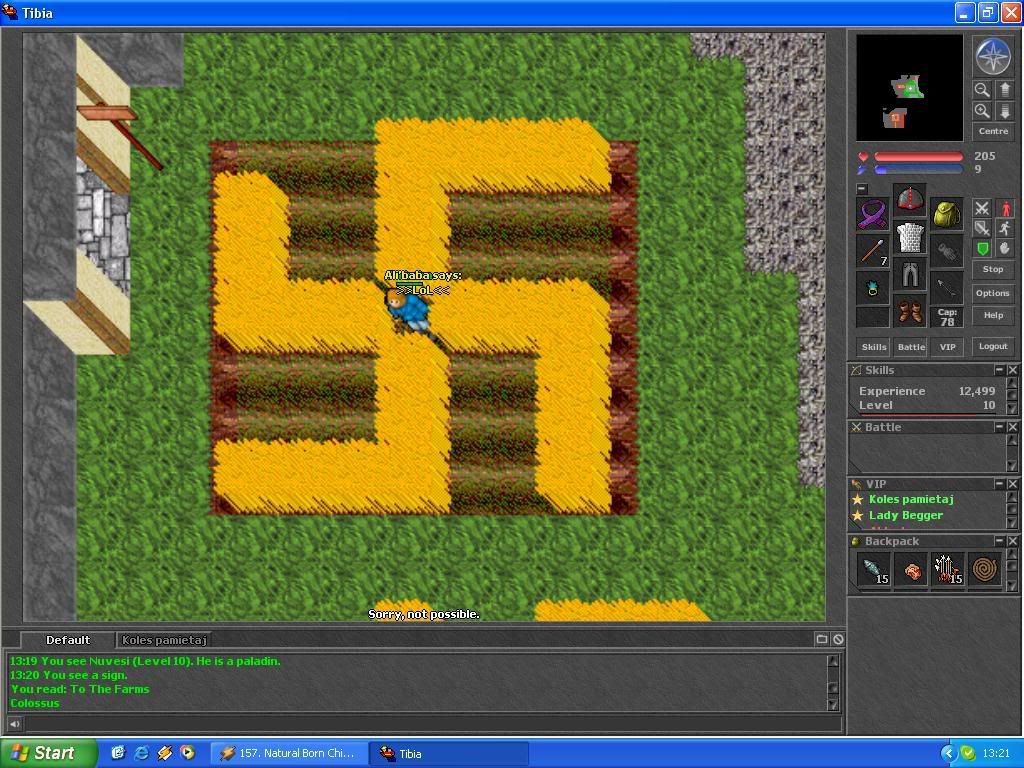The width and height of the screenshot is (1024, 768).
Task: Select the brown leather boots slot
Action: tap(909, 312)
